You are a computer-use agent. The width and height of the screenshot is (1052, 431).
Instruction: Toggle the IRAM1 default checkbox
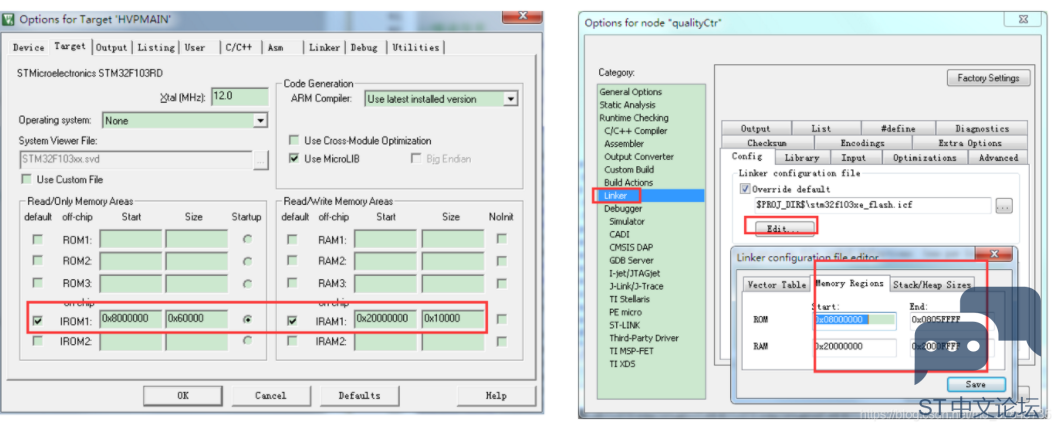[x=293, y=321]
